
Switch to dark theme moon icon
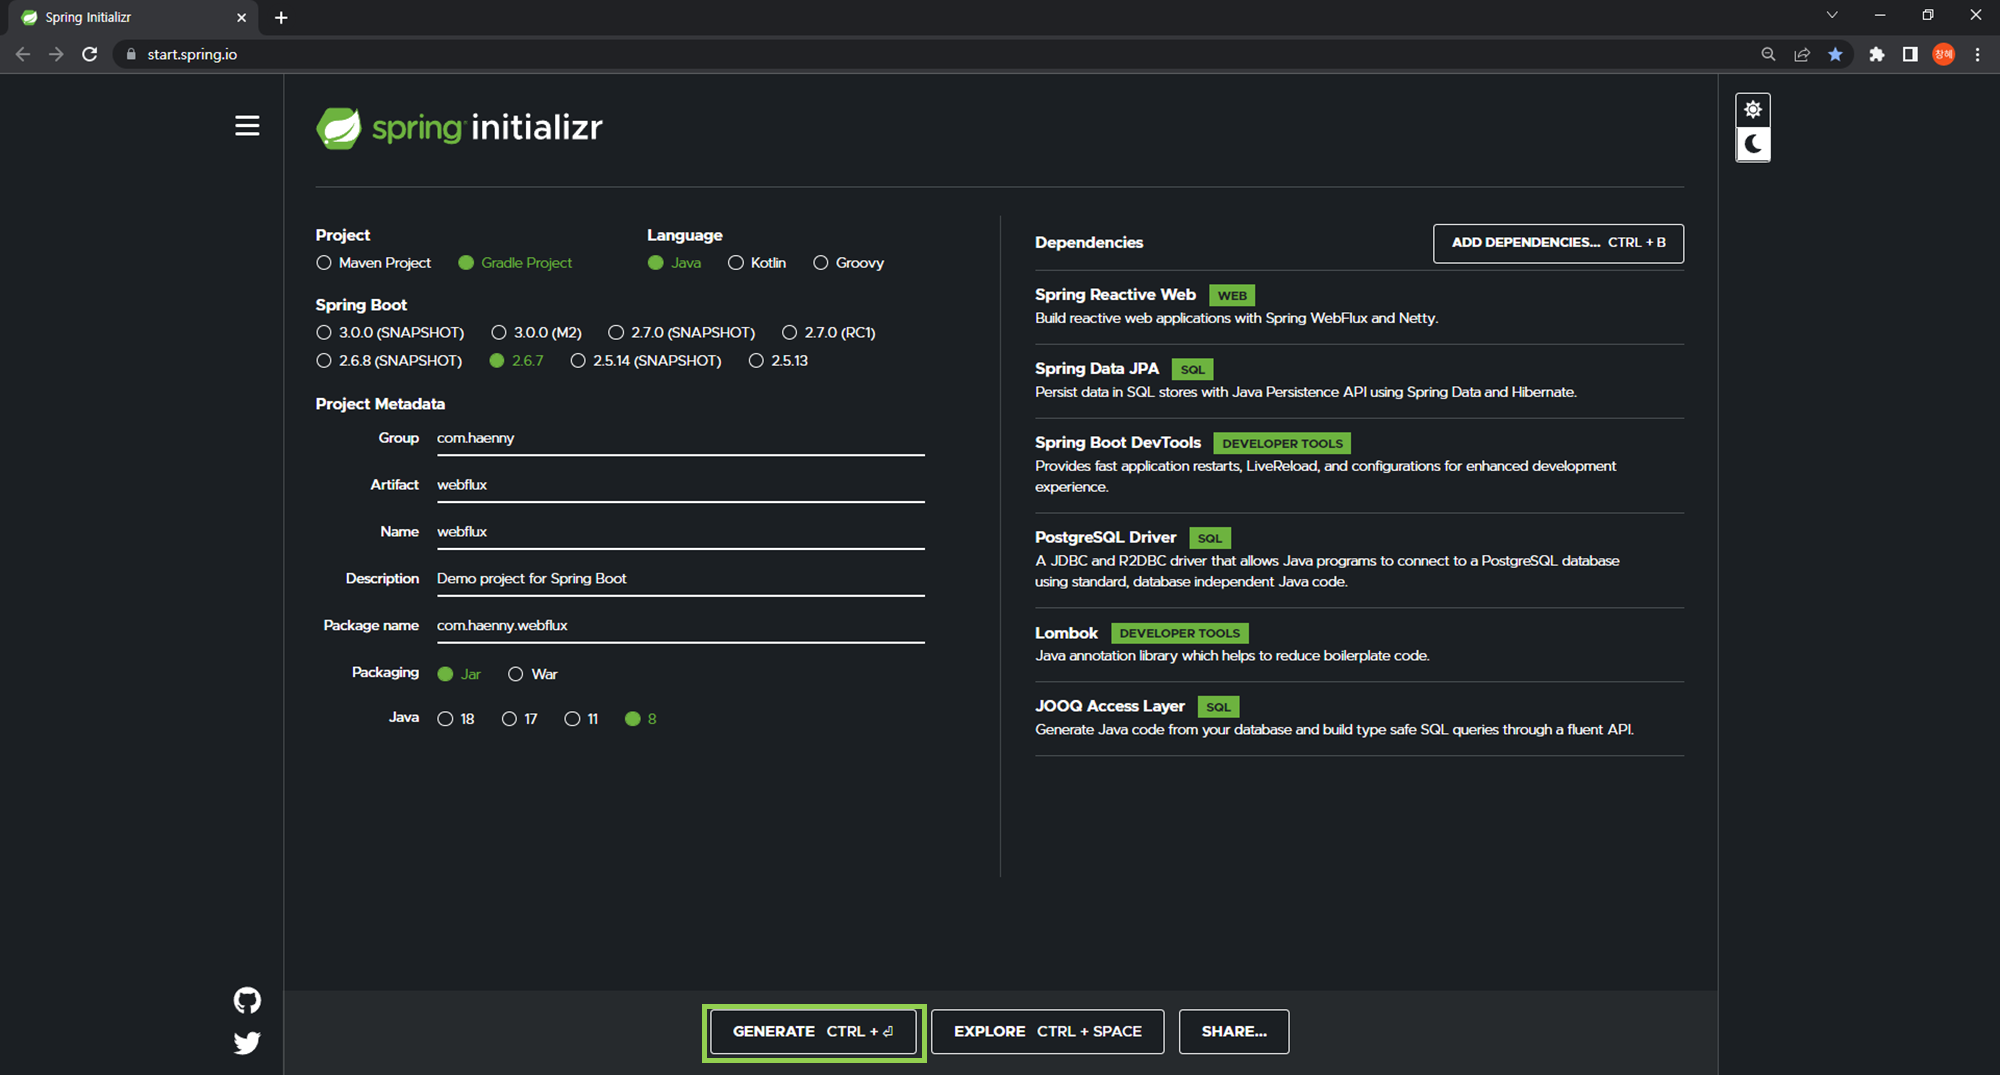tap(1753, 144)
